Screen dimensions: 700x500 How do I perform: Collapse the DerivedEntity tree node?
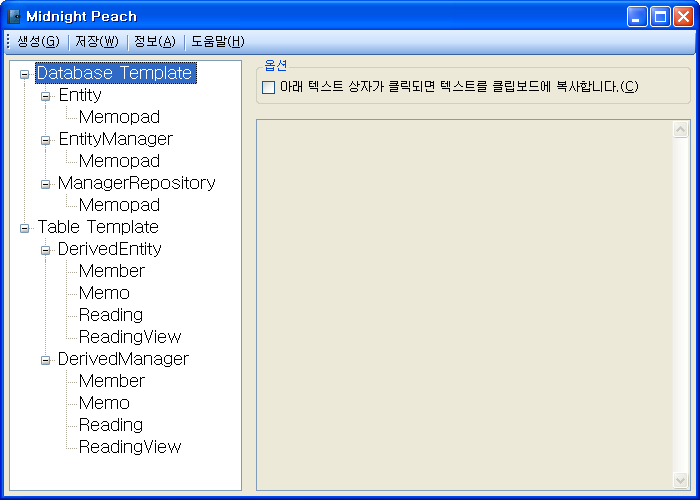(x=46, y=250)
